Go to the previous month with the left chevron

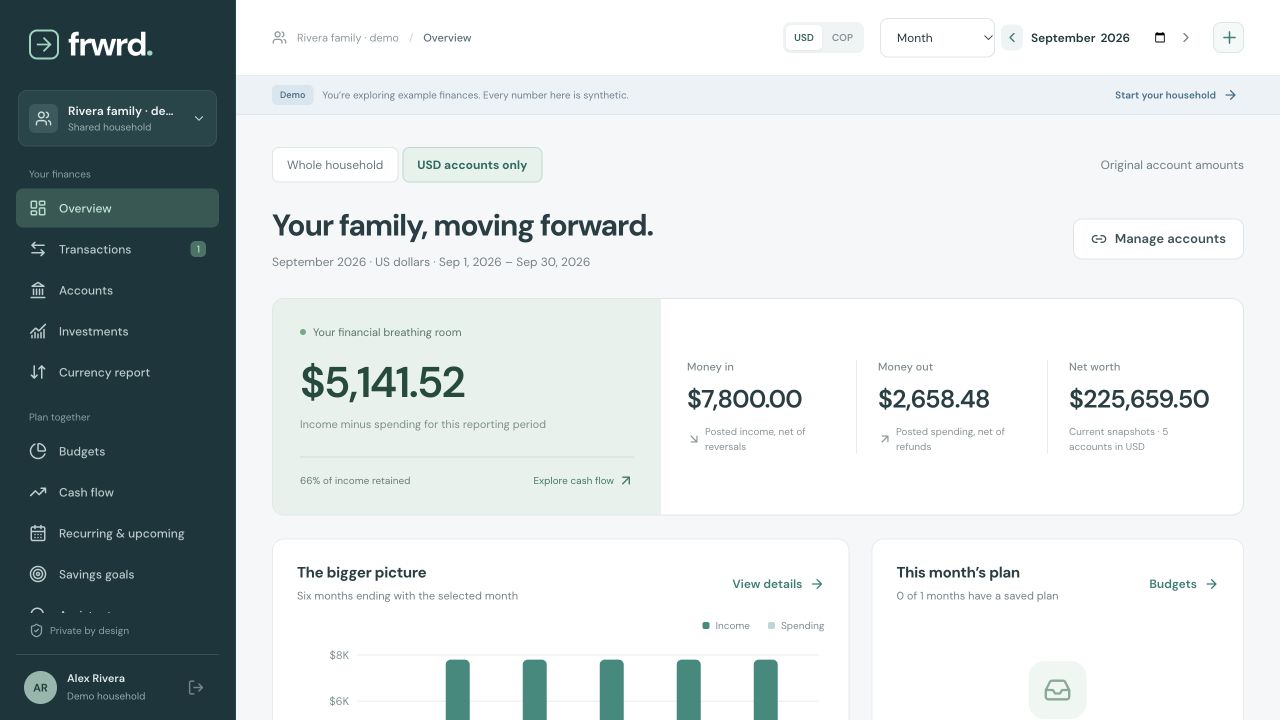[1012, 38]
